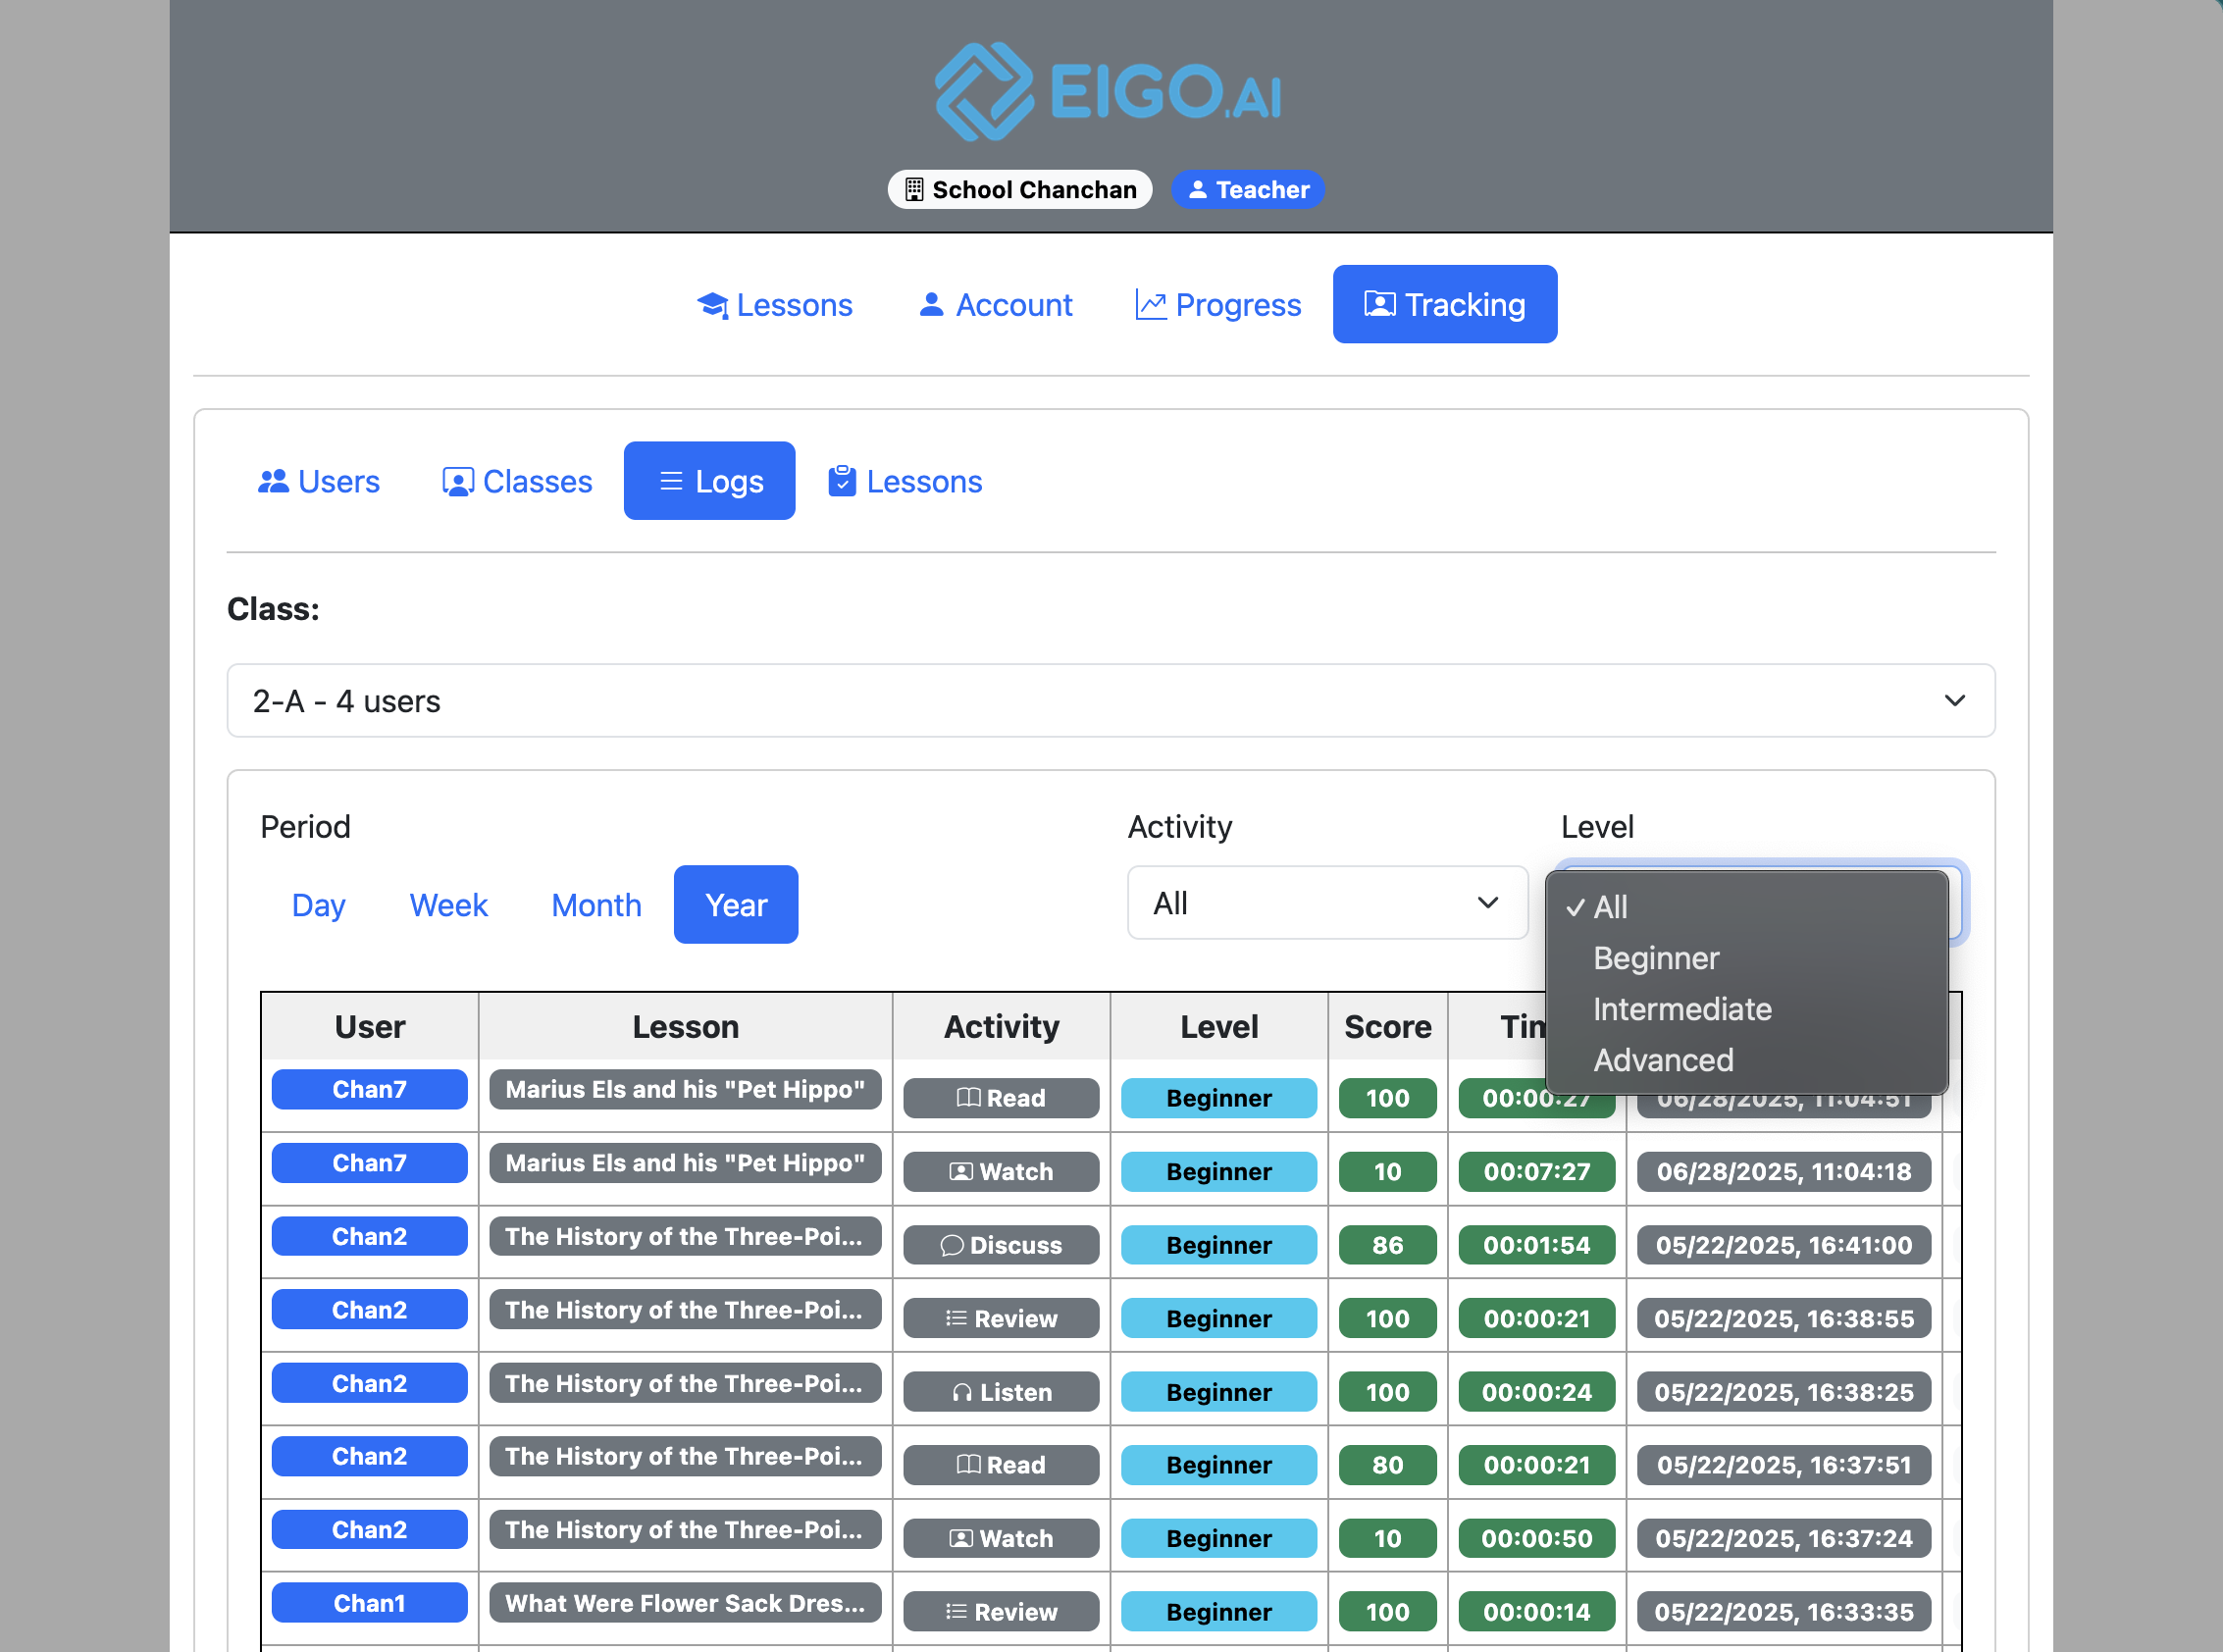
Task: Choose Intermediate in the Level list
Action: 1746,1010
